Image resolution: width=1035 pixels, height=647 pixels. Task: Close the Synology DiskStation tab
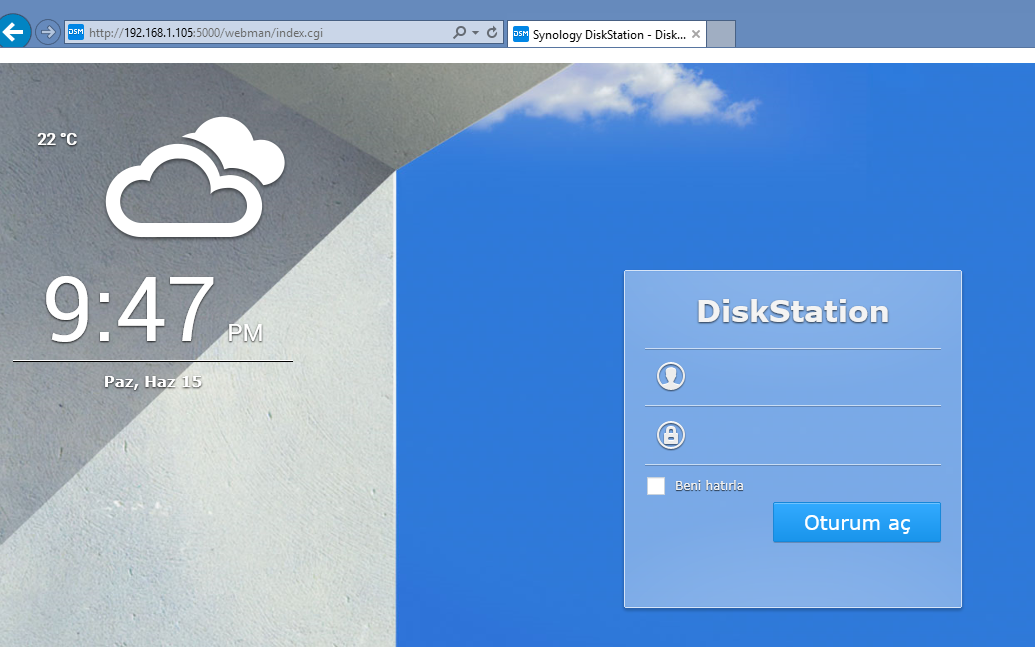pos(696,34)
